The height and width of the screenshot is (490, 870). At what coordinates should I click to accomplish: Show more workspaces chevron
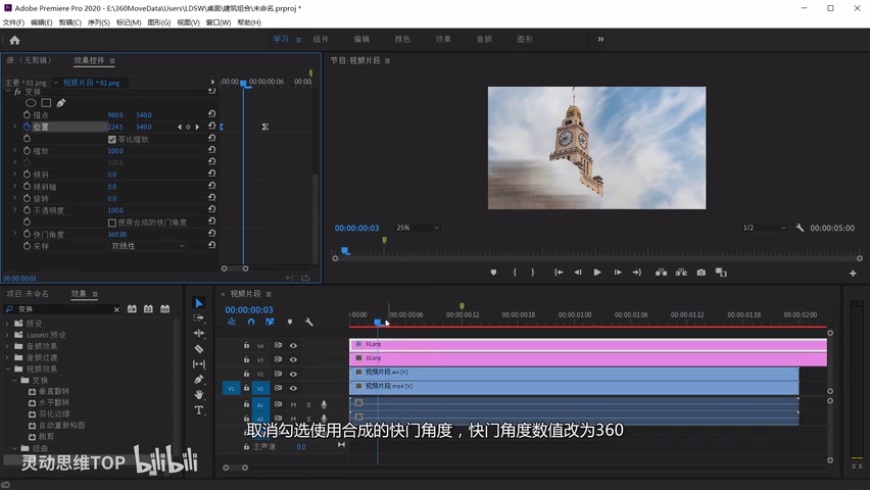(x=600, y=39)
